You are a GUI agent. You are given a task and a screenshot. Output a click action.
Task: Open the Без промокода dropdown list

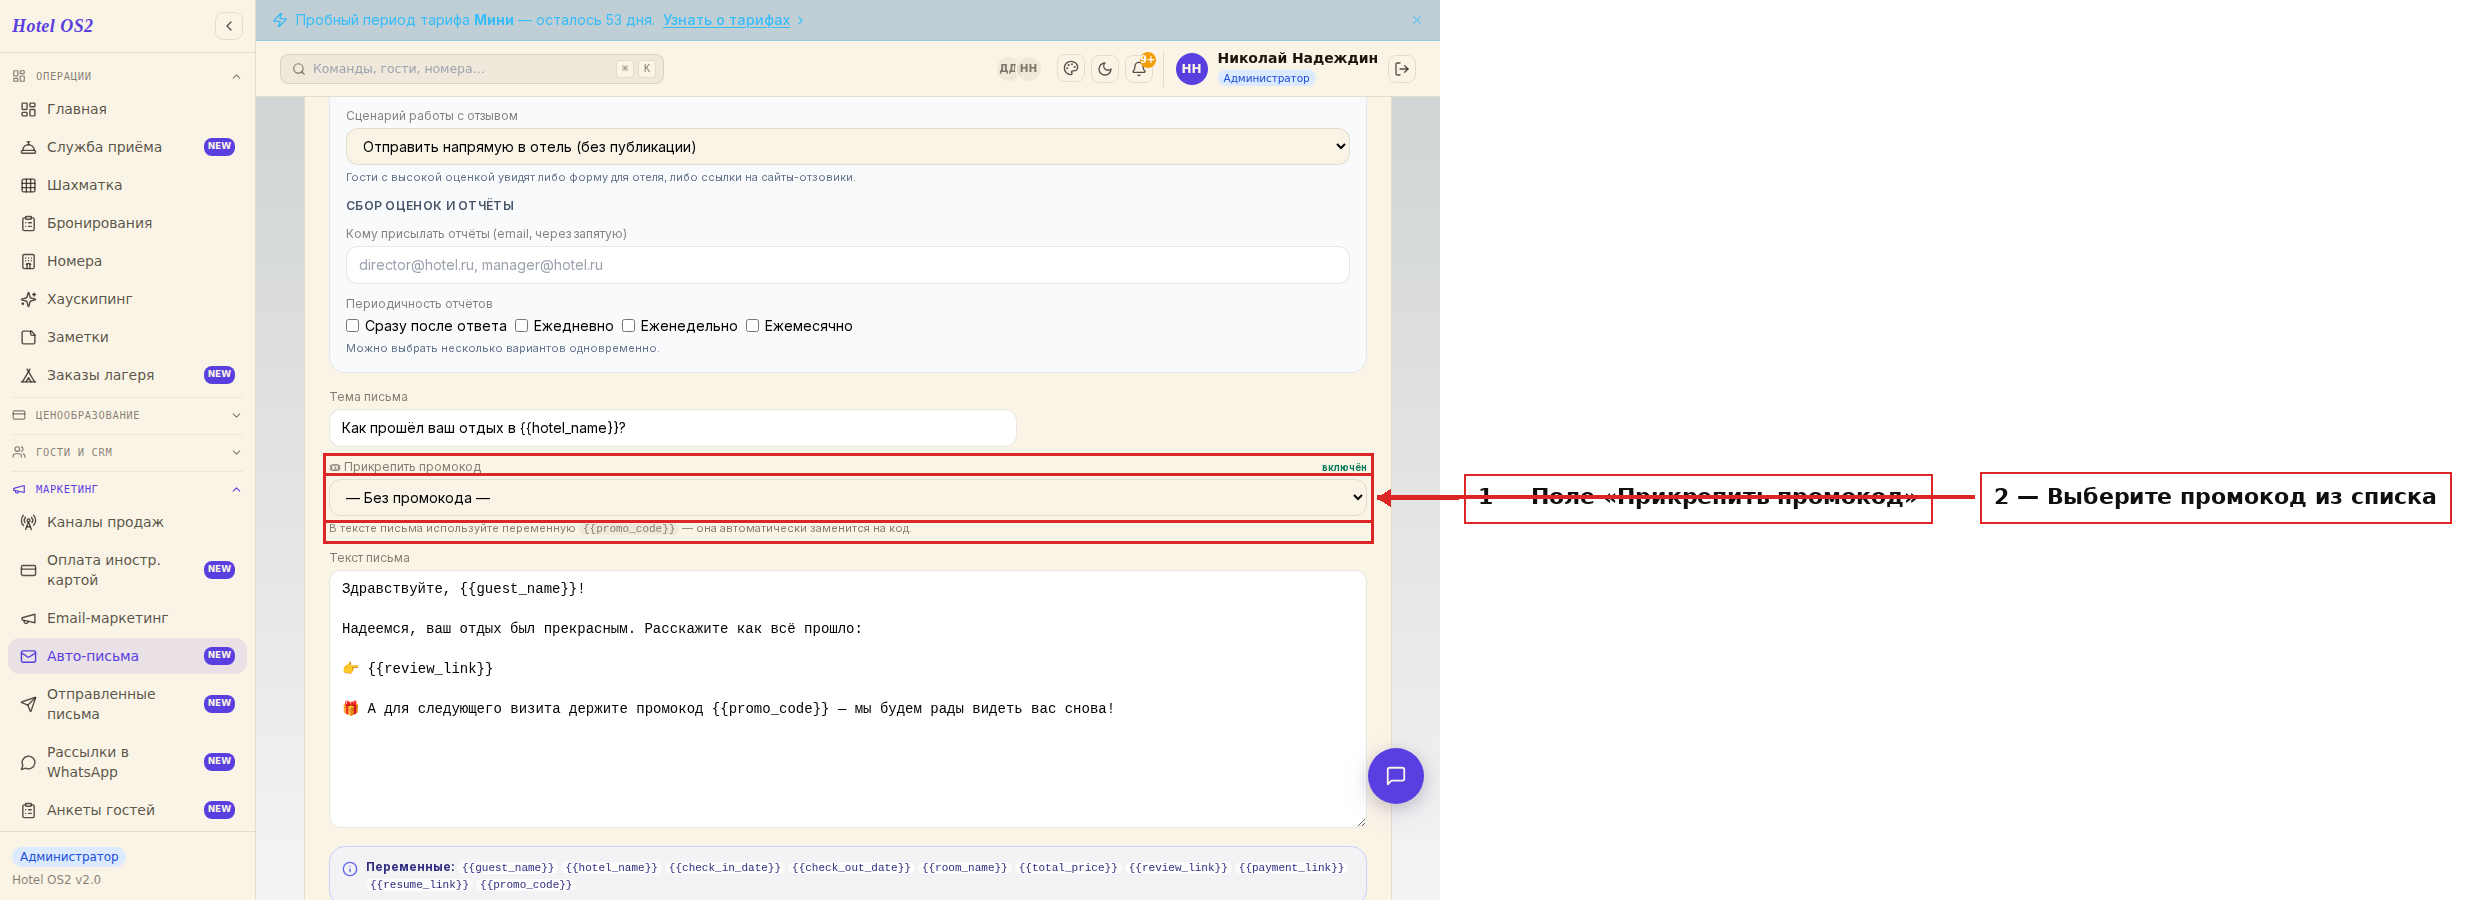click(x=848, y=498)
